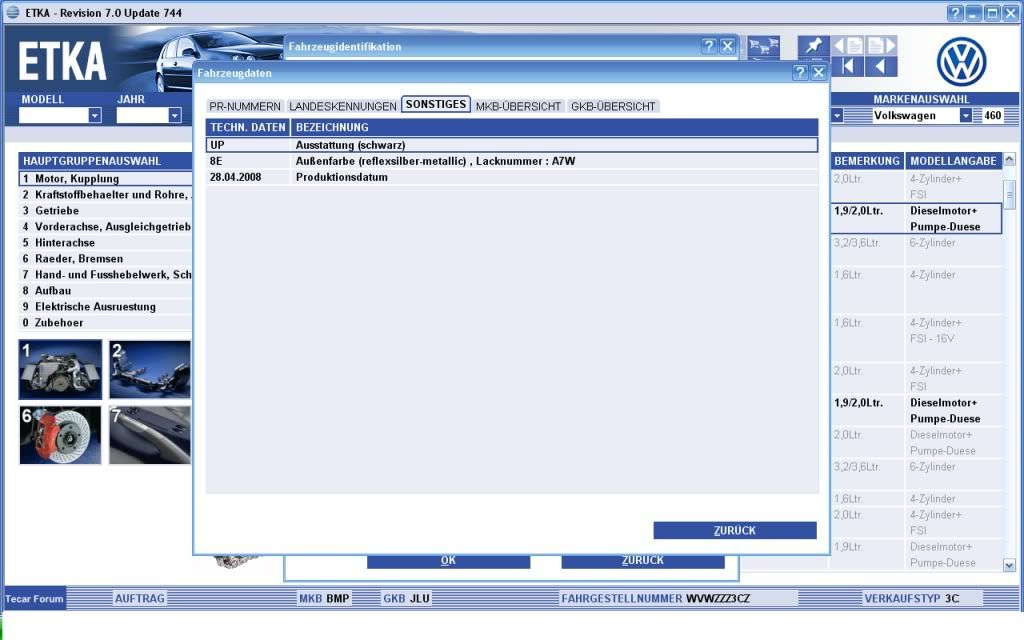Select main group 2 Kraftstoffbehaelter und Rohre
This screenshot has width=1024, height=640.
[106, 195]
